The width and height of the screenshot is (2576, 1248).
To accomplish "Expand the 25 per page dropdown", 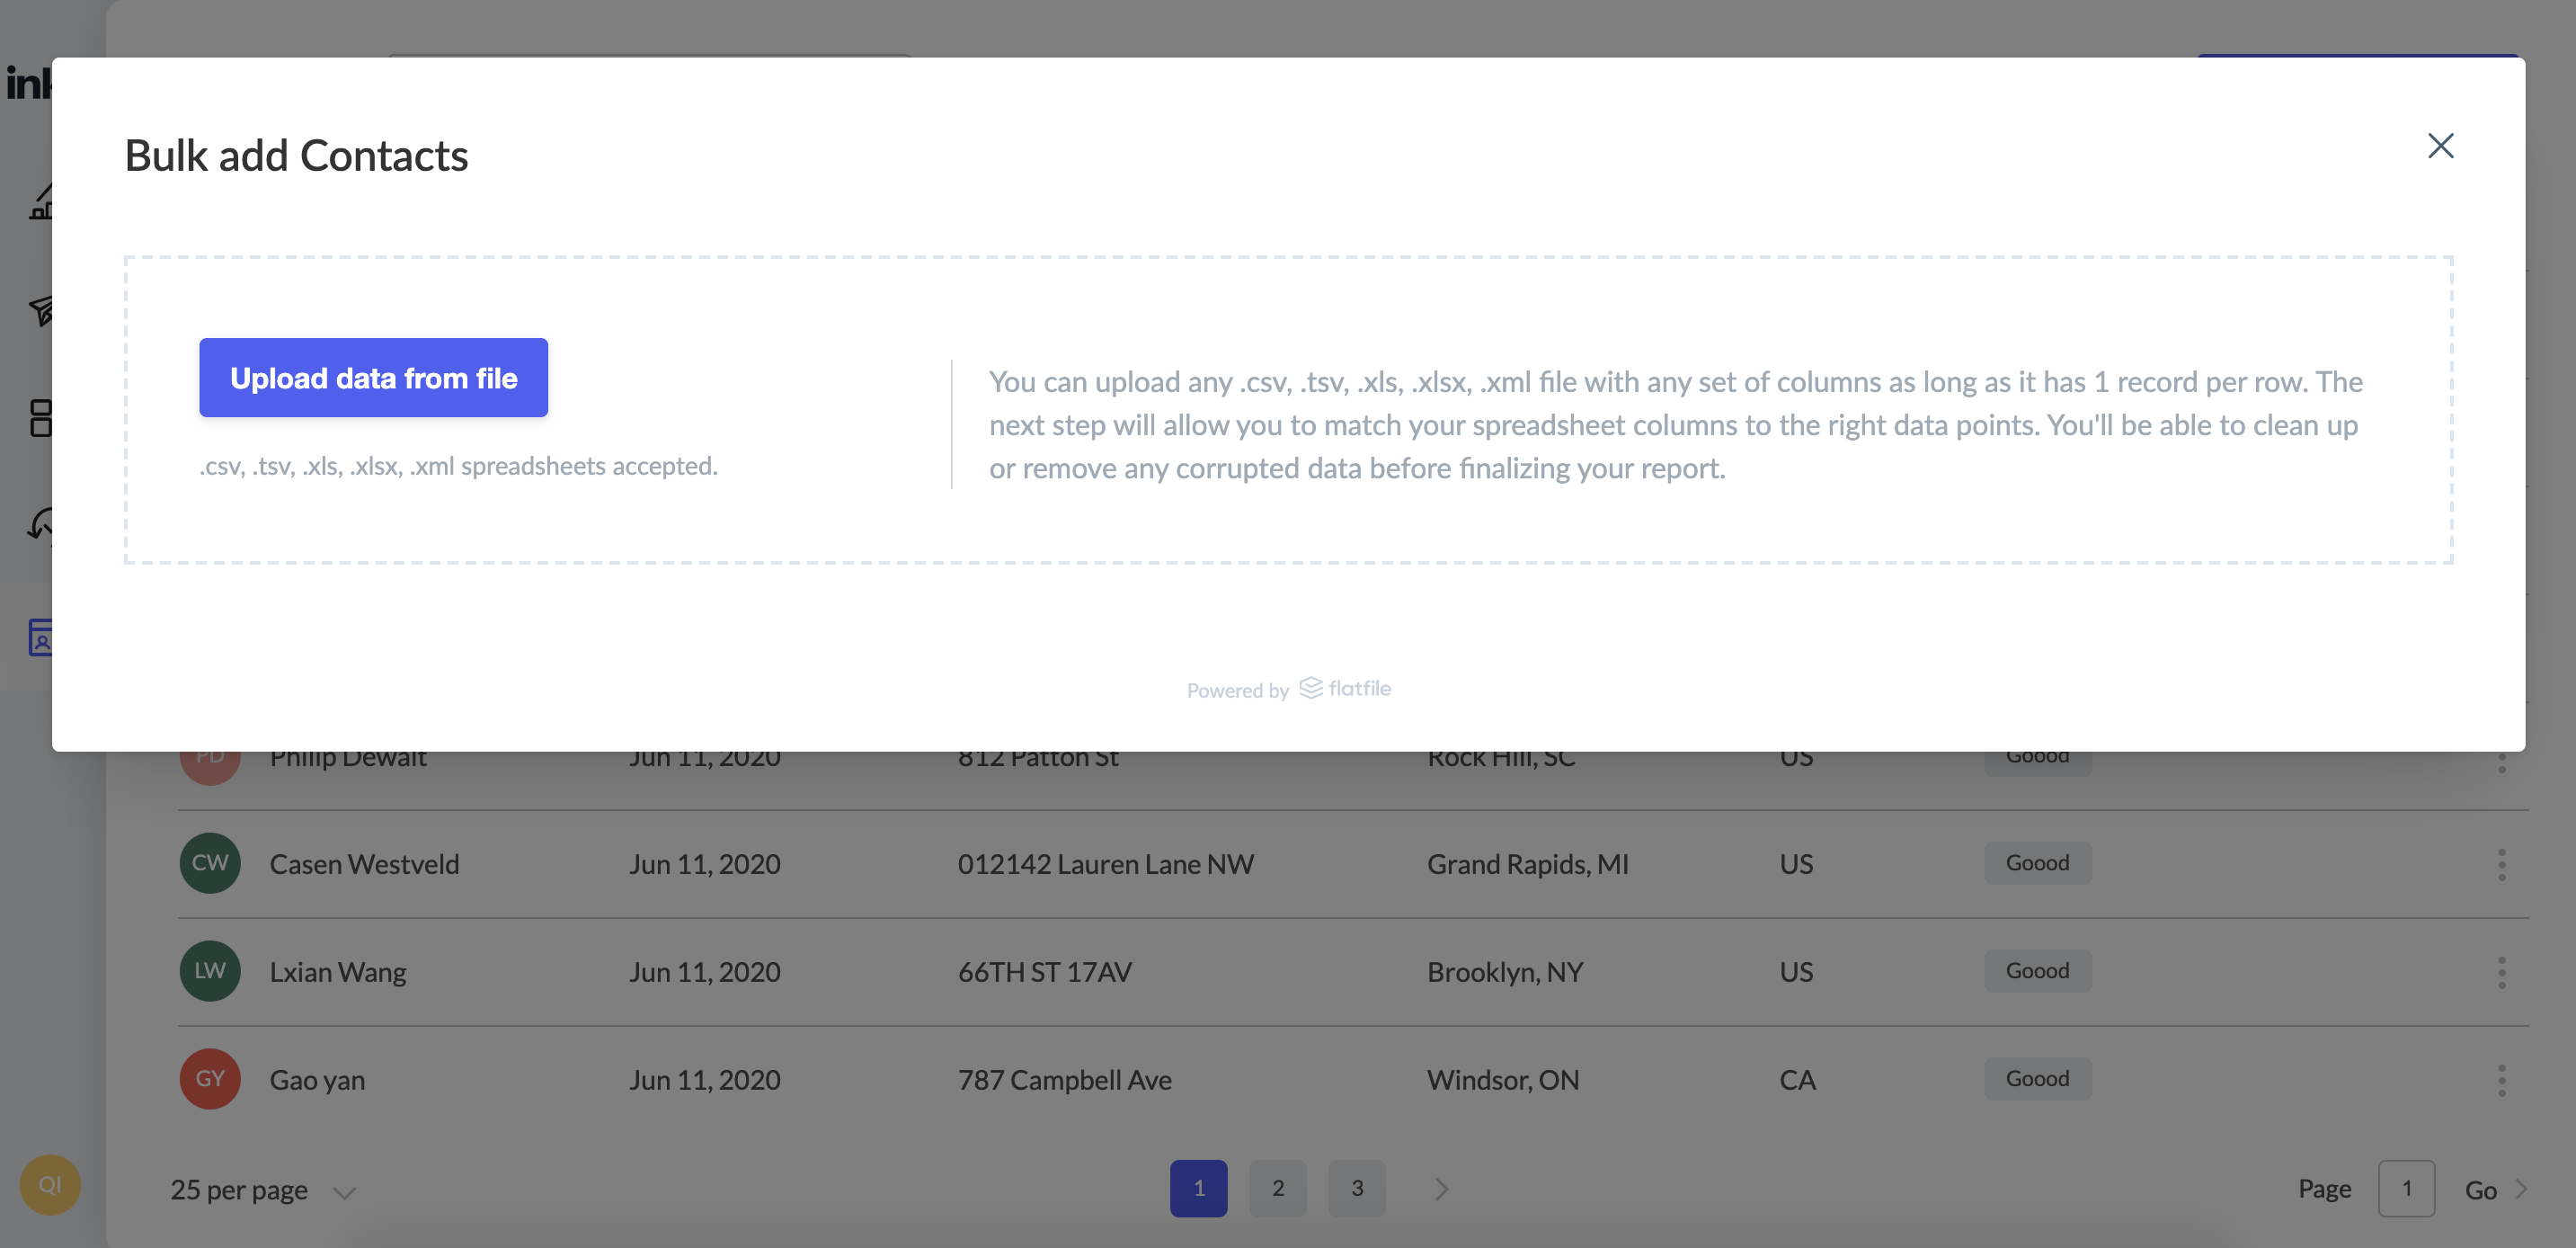I will click(x=262, y=1186).
